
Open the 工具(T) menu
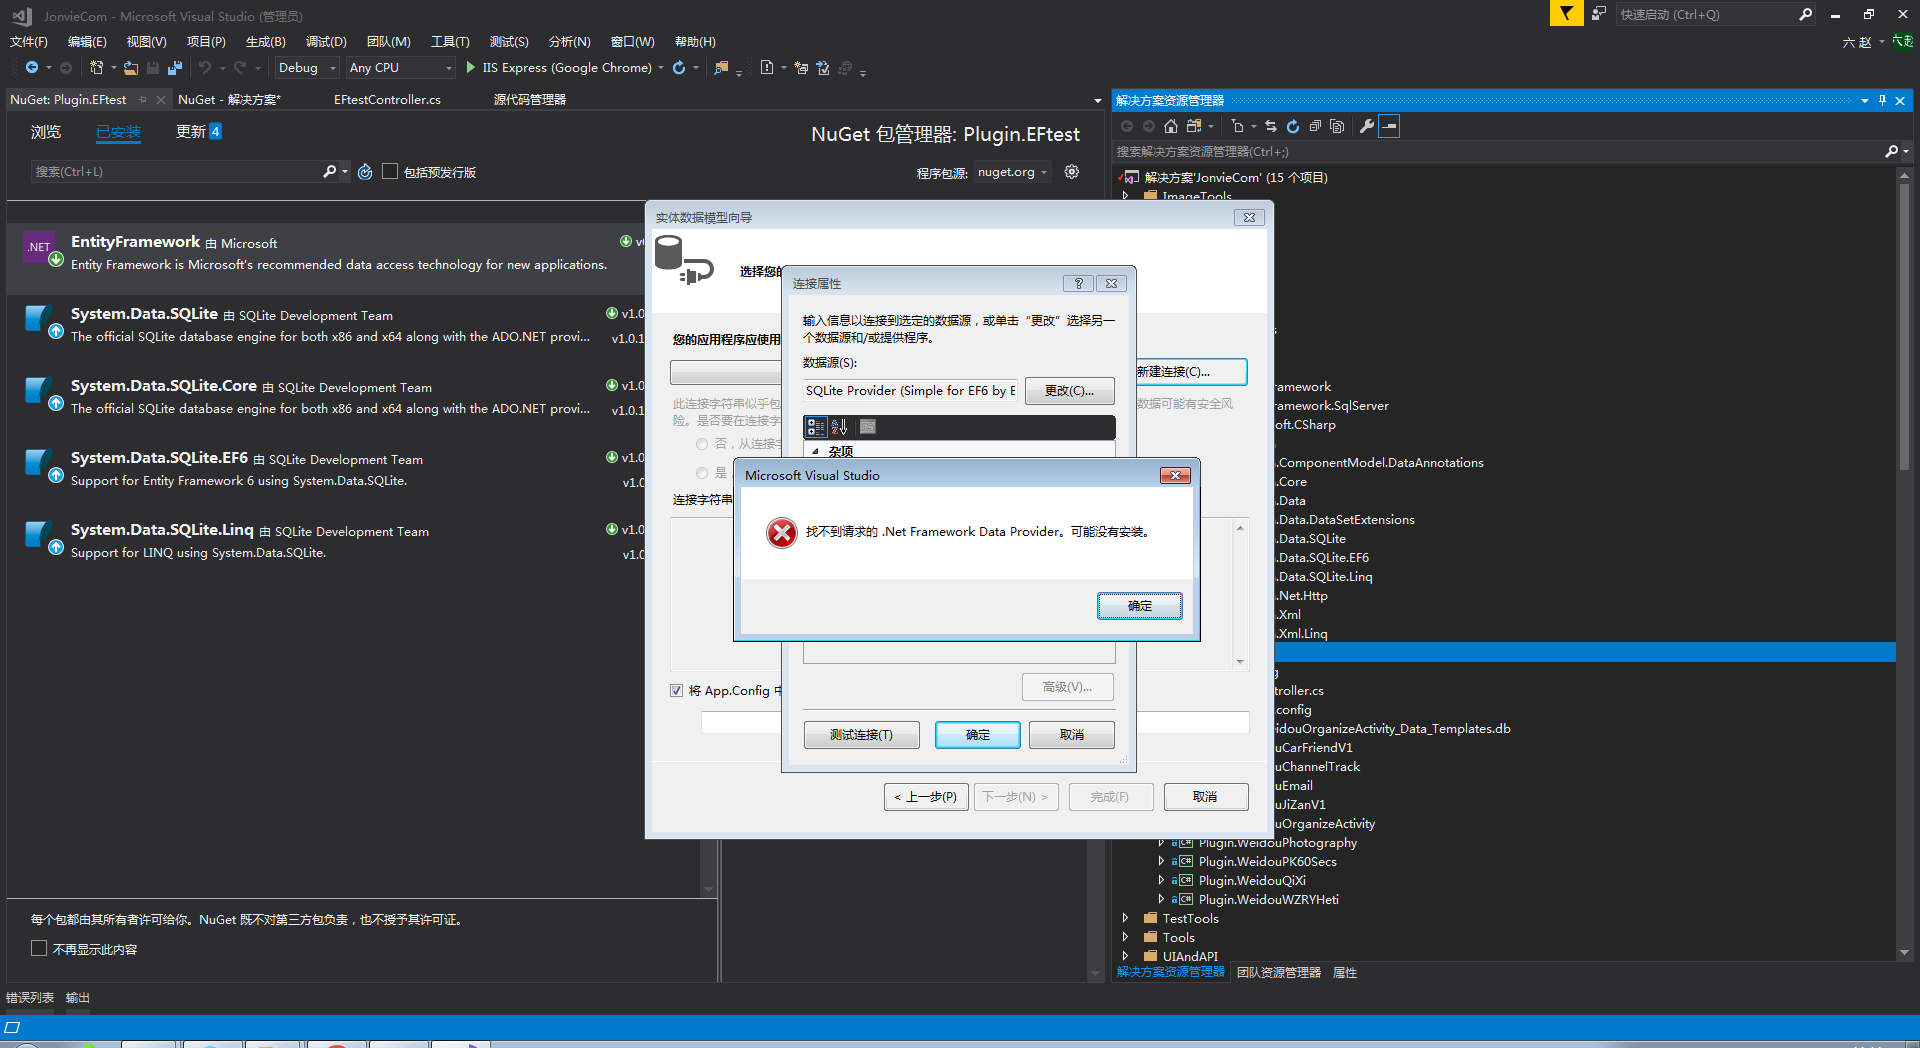click(450, 41)
